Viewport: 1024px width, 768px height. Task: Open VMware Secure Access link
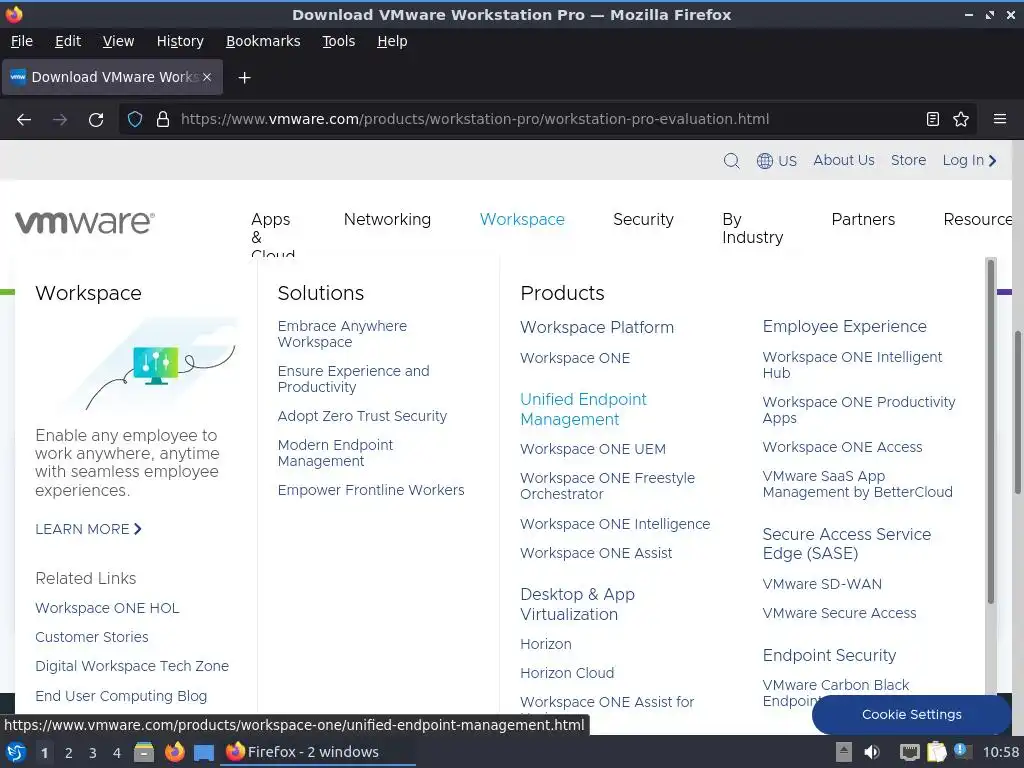(839, 613)
